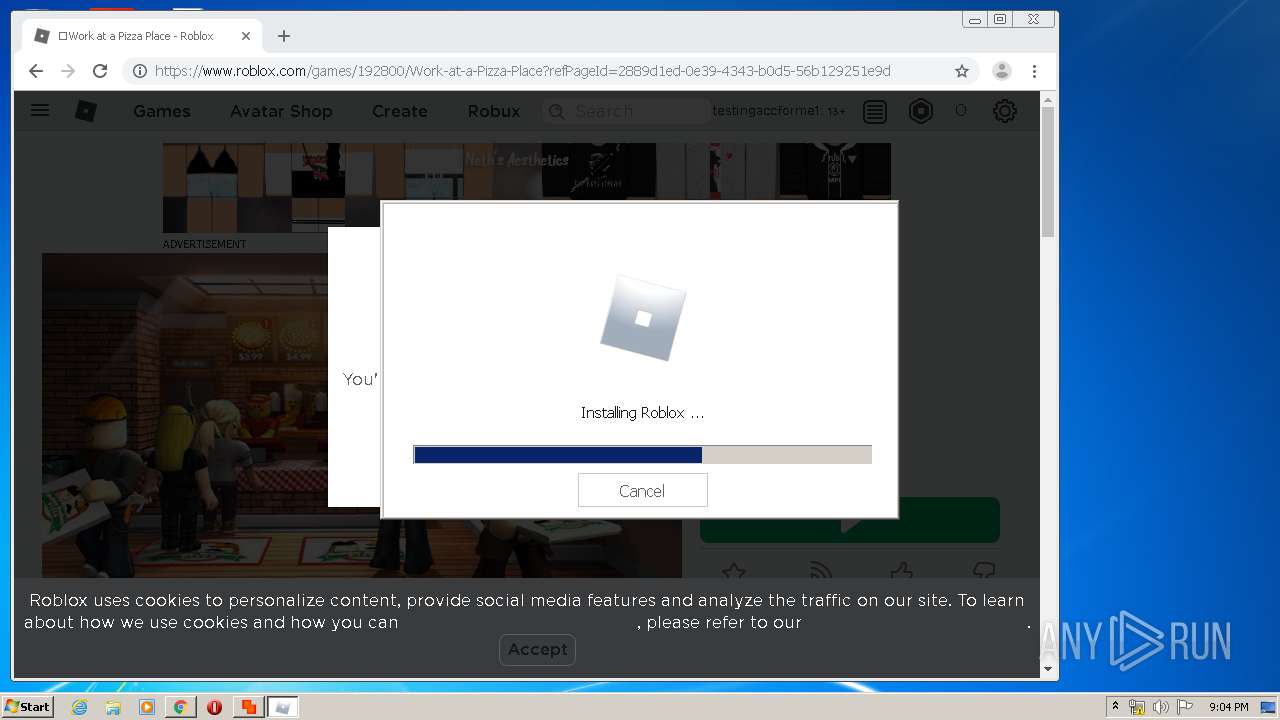Open a new Chrome tab

(x=284, y=36)
